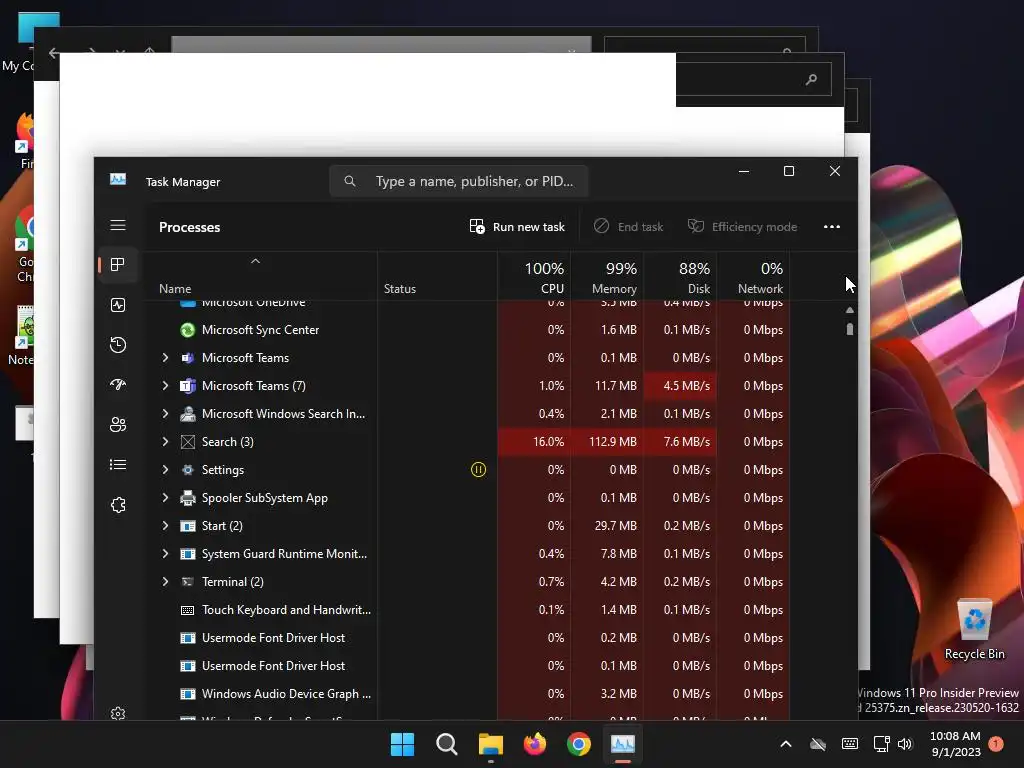Click the 4.5 MB/s disk cell
Screen dimensions: 1024x768
(x=680, y=385)
